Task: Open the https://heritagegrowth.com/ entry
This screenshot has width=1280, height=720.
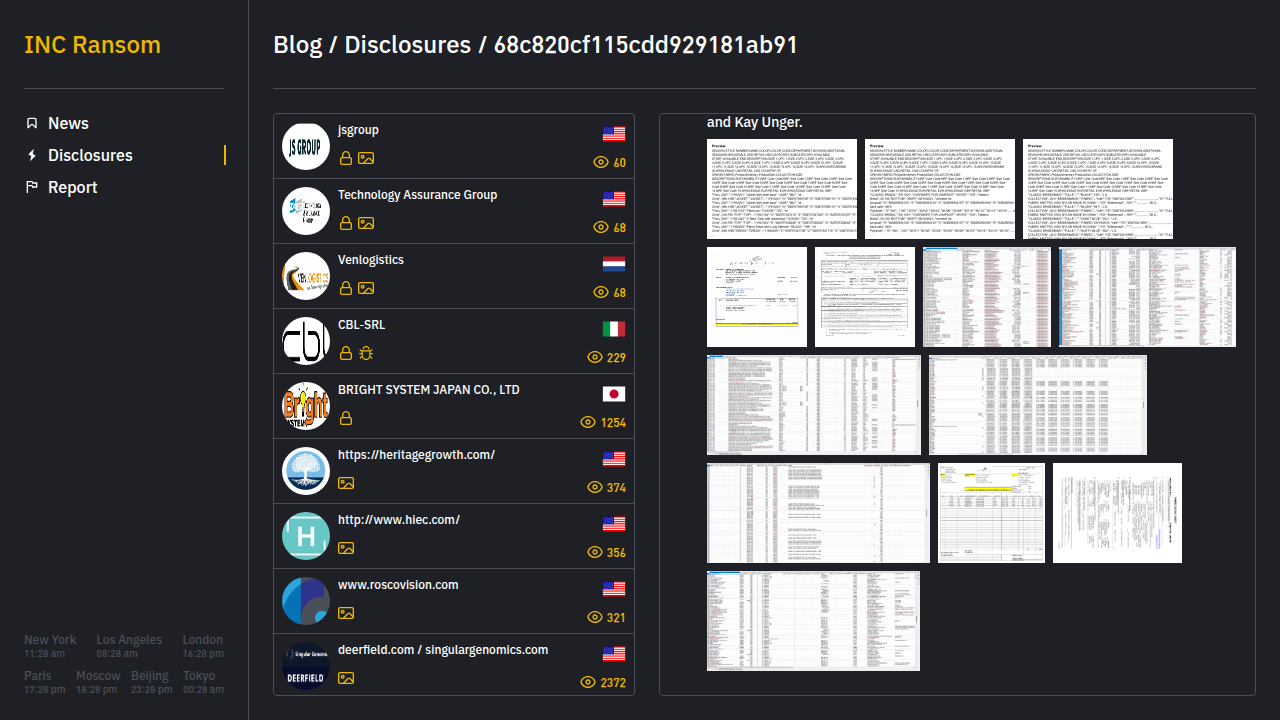Action: tap(454, 472)
